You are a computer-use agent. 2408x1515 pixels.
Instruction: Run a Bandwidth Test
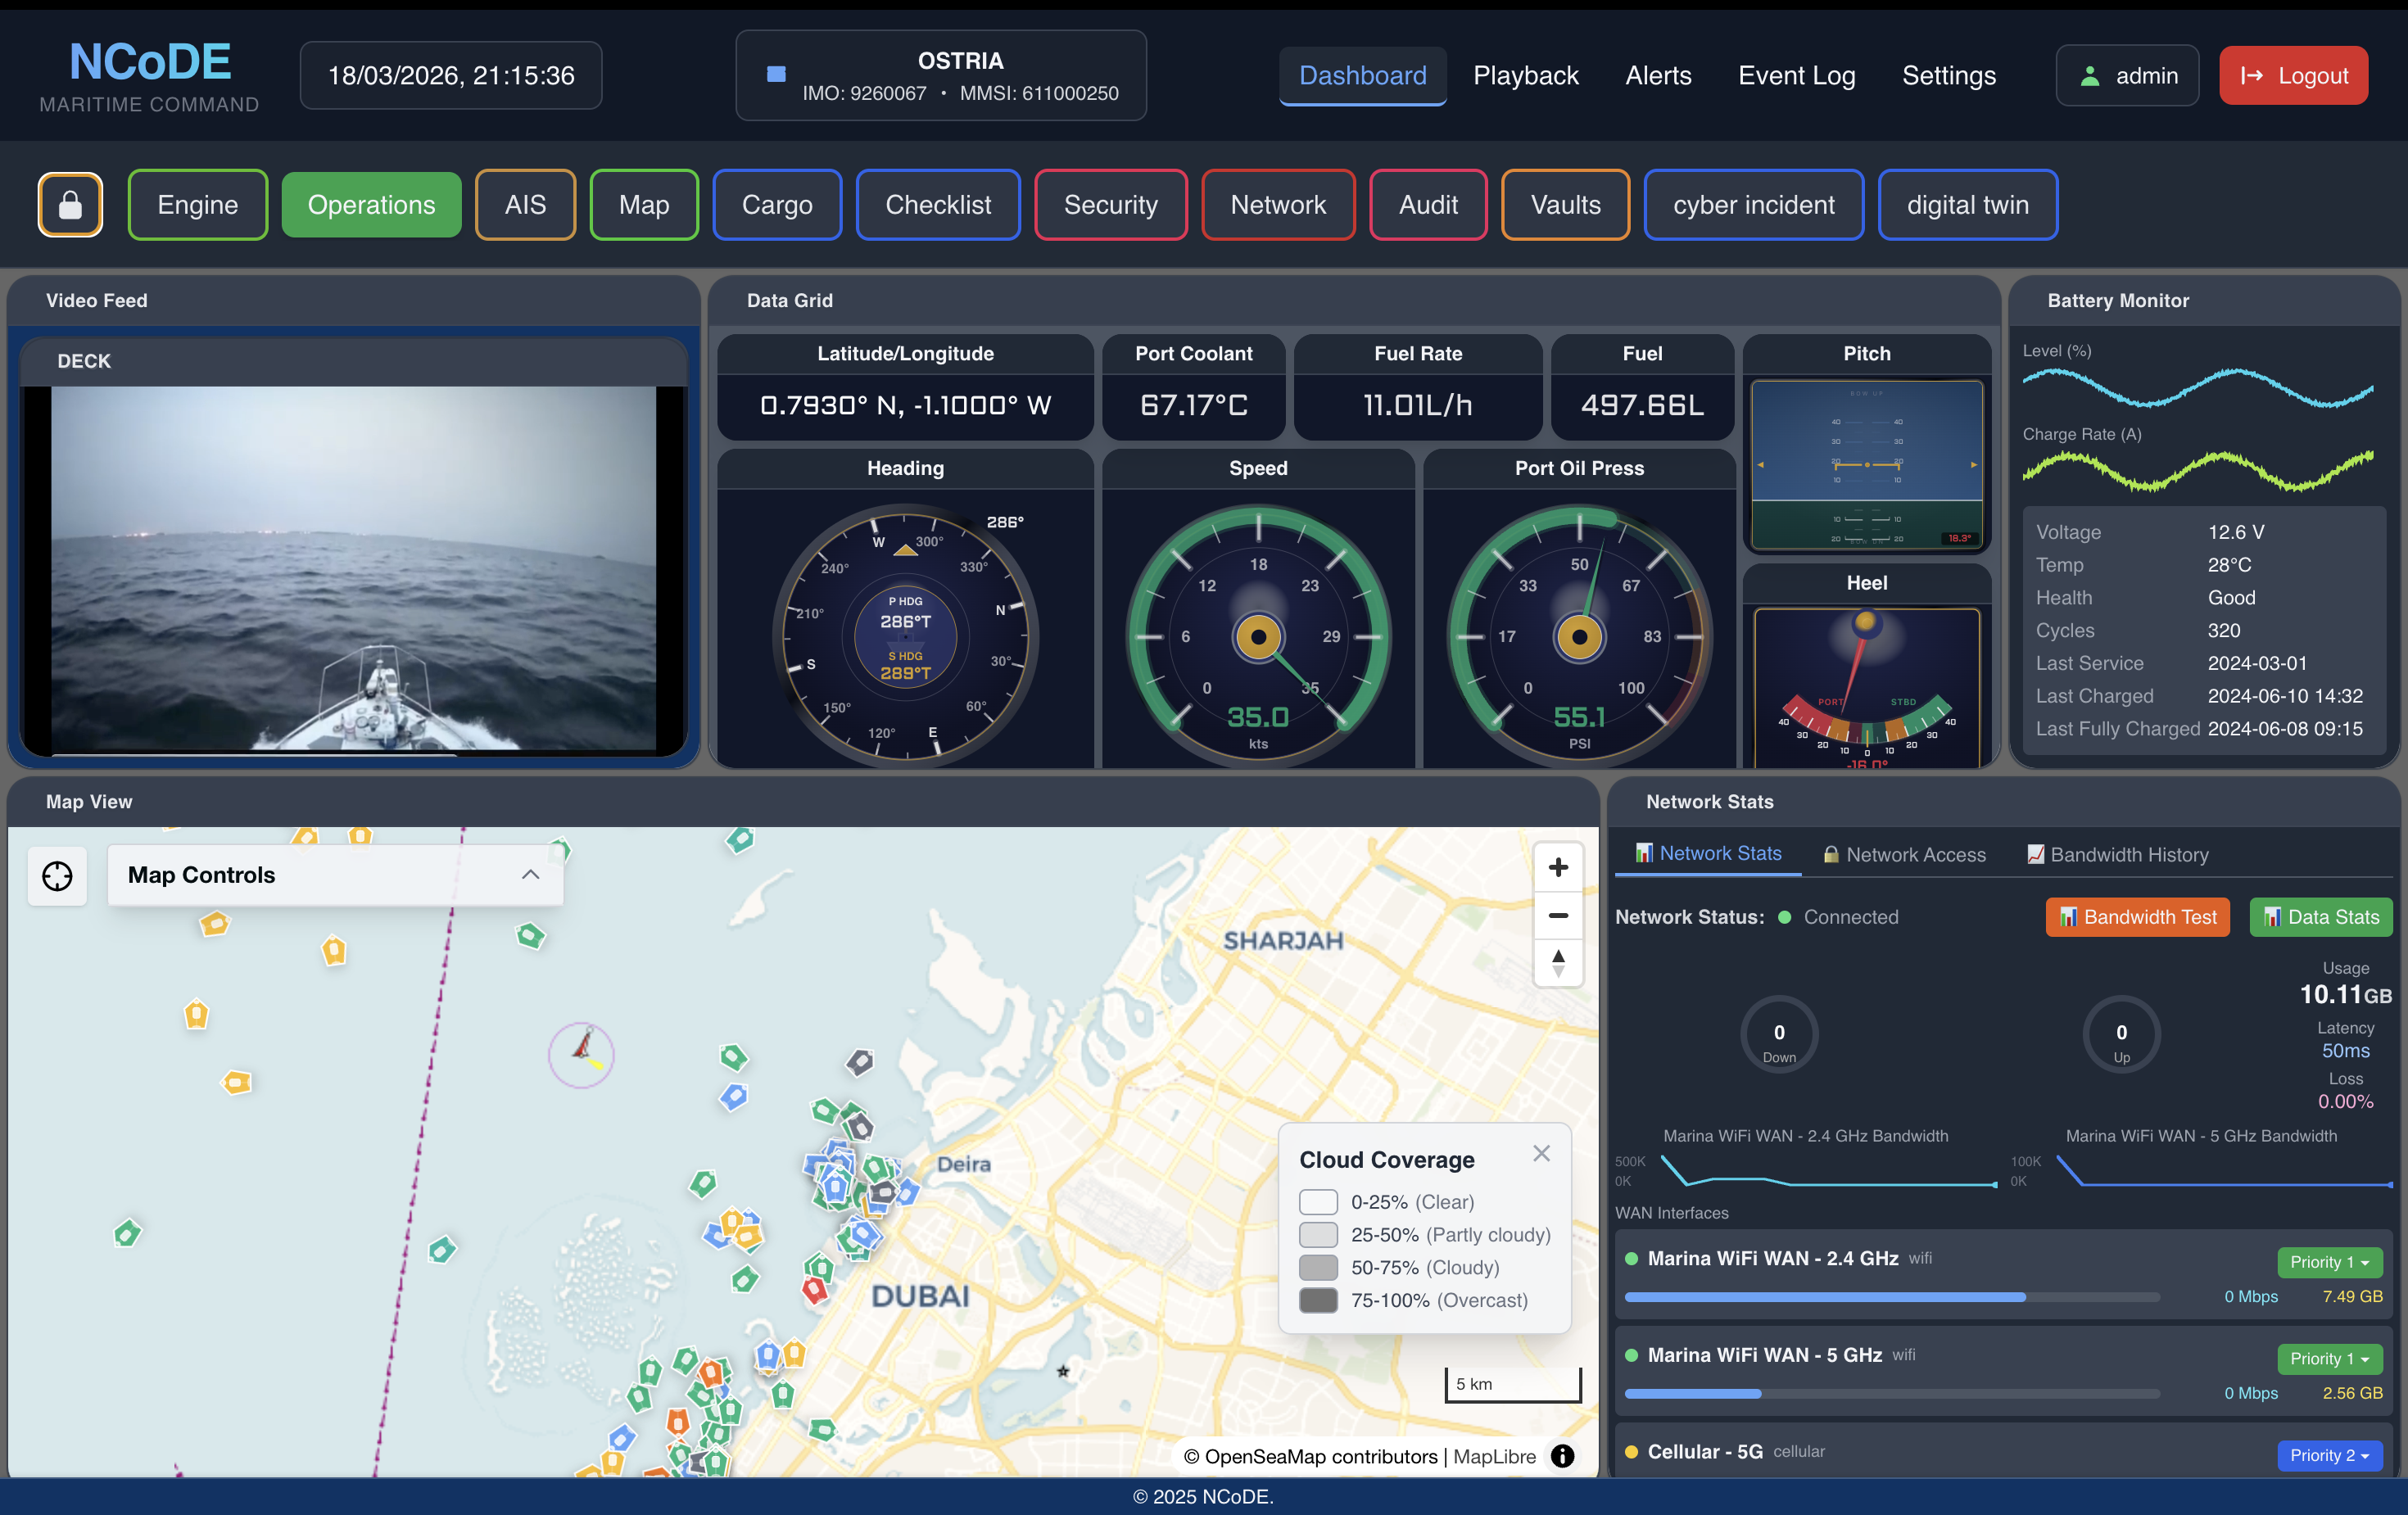pyautogui.click(x=2137, y=917)
